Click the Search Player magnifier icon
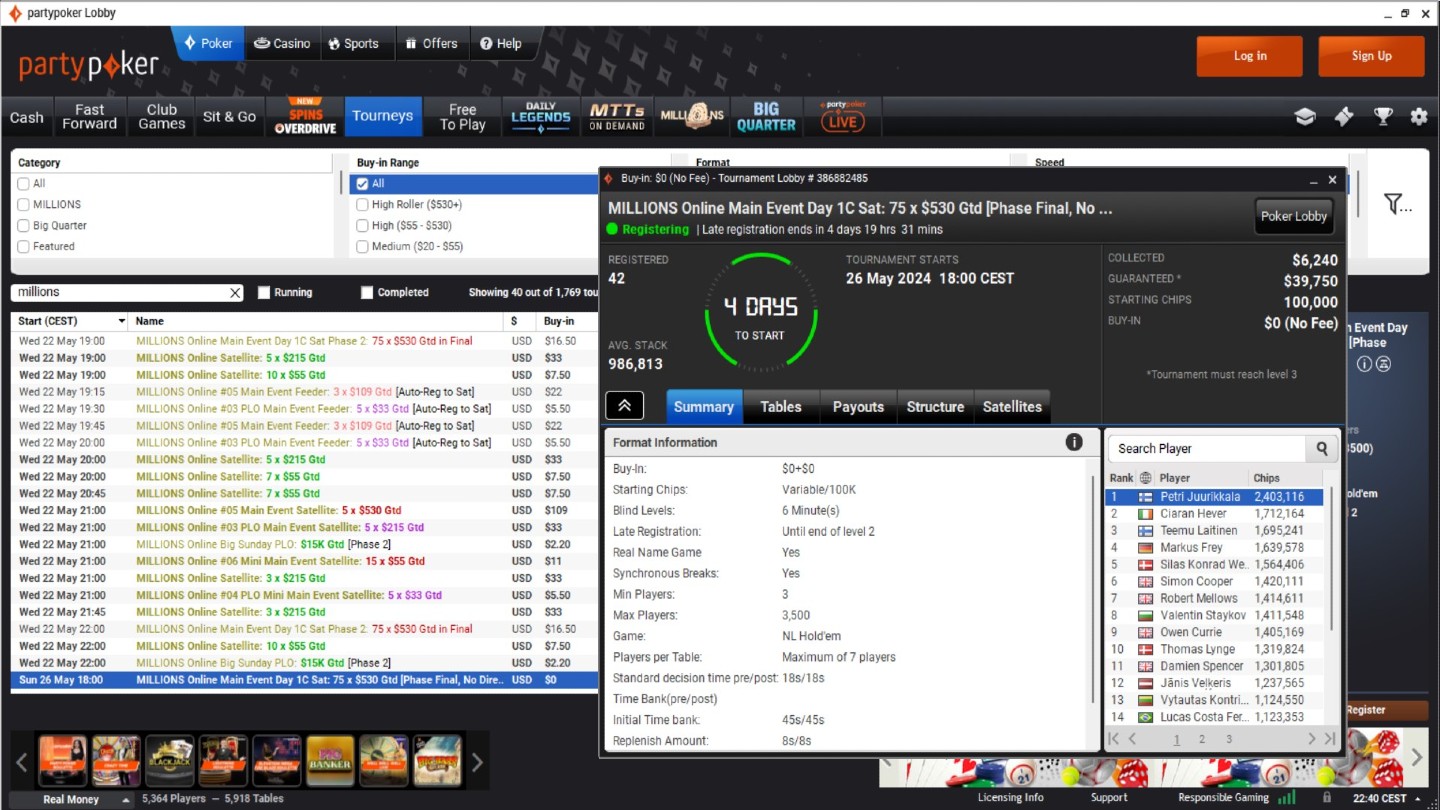 point(1322,449)
